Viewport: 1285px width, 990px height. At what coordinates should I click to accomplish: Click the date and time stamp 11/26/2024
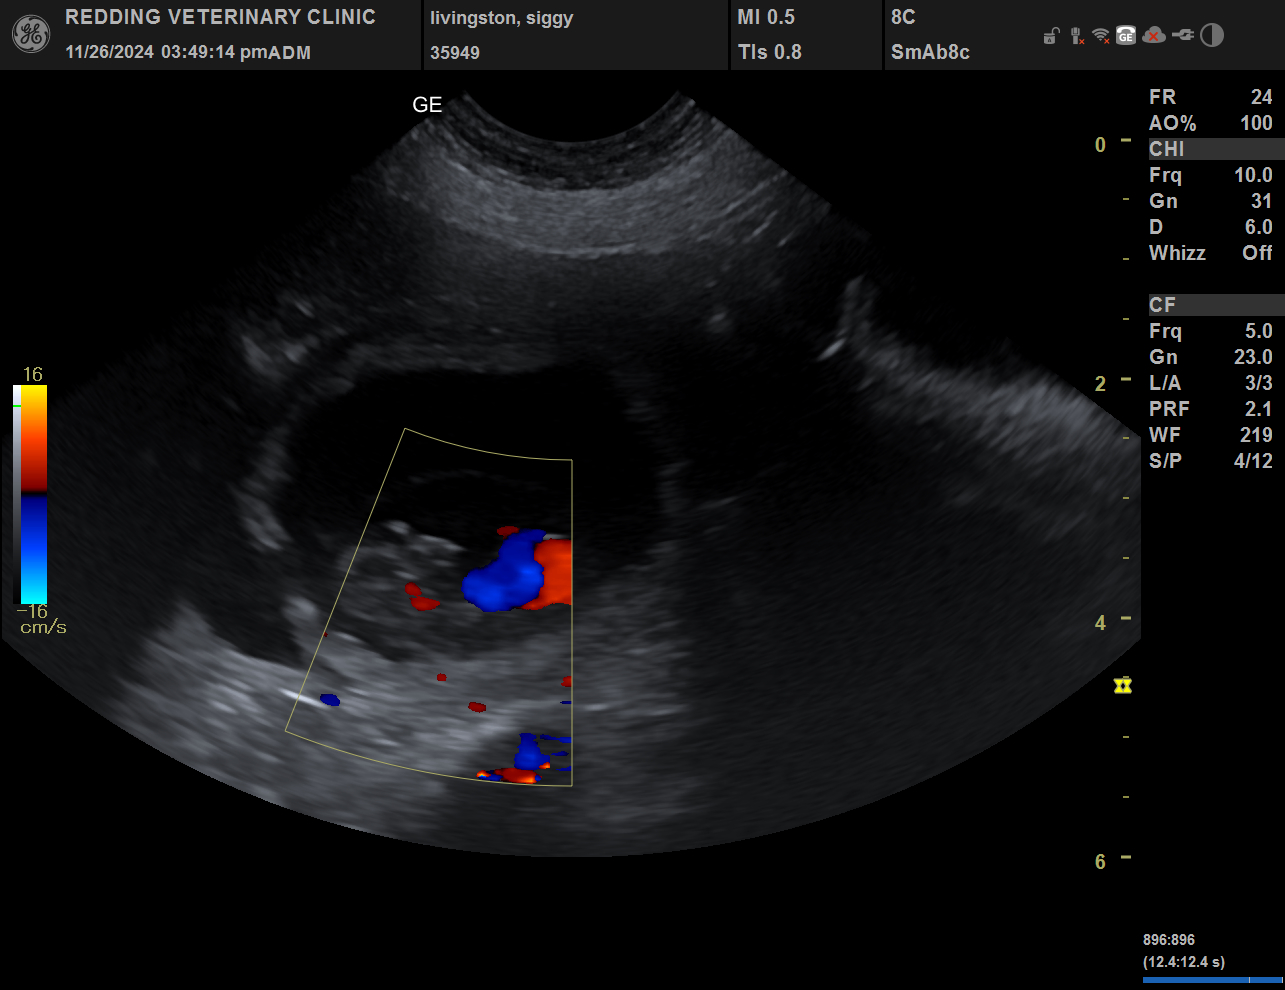[188, 53]
